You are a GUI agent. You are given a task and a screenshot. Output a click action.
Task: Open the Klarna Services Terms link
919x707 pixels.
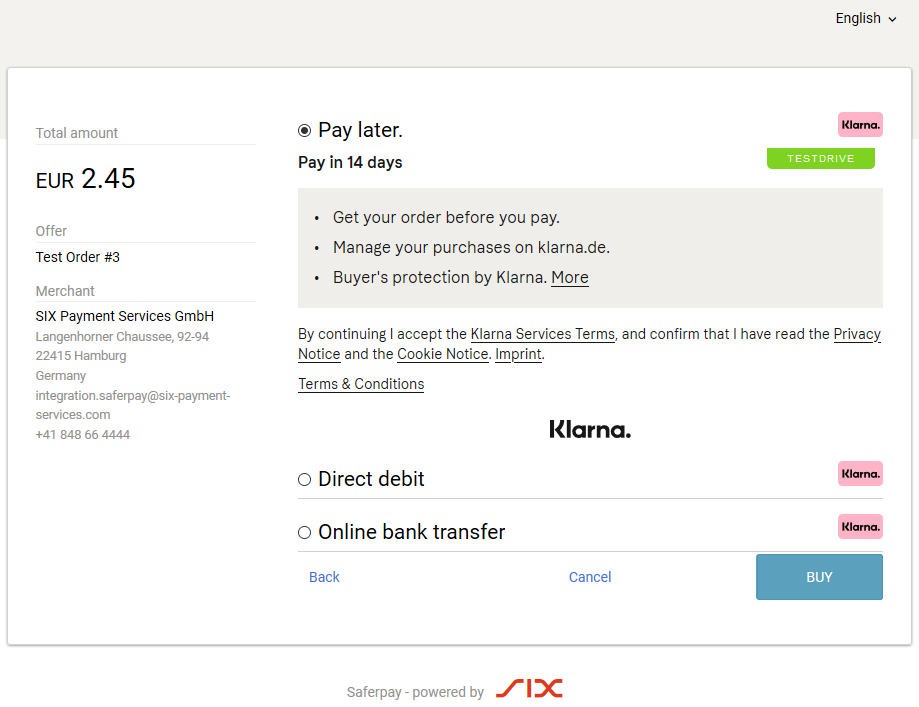coord(543,334)
